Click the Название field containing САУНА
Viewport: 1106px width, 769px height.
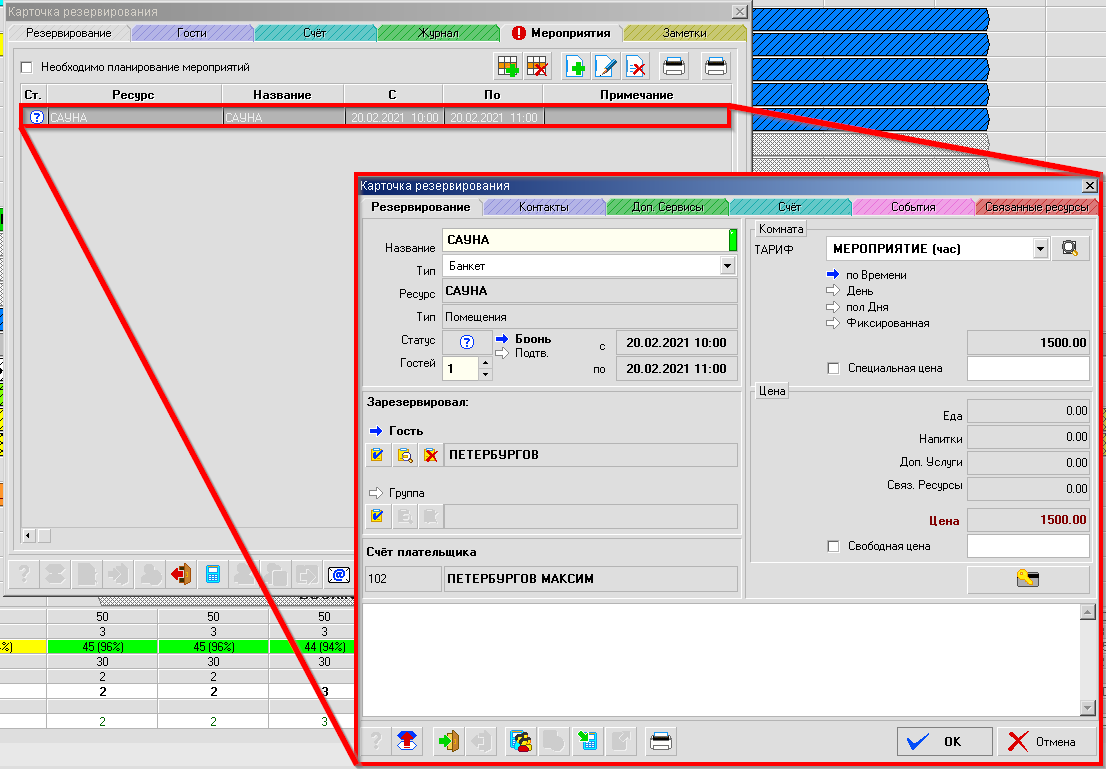click(585, 241)
